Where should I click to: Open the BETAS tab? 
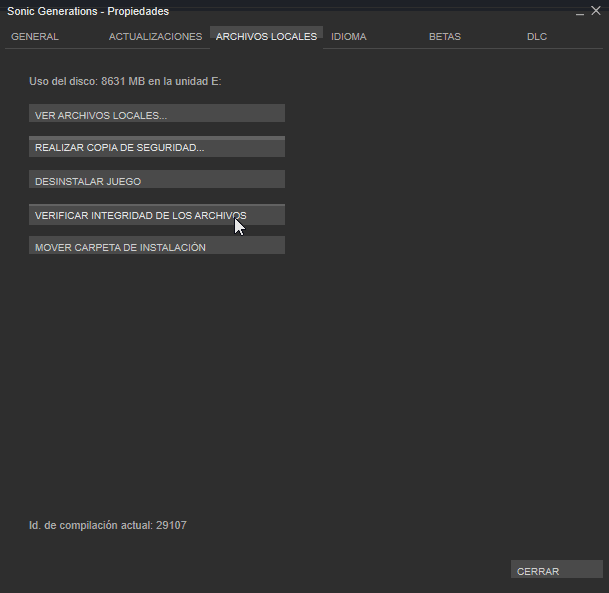click(x=445, y=37)
